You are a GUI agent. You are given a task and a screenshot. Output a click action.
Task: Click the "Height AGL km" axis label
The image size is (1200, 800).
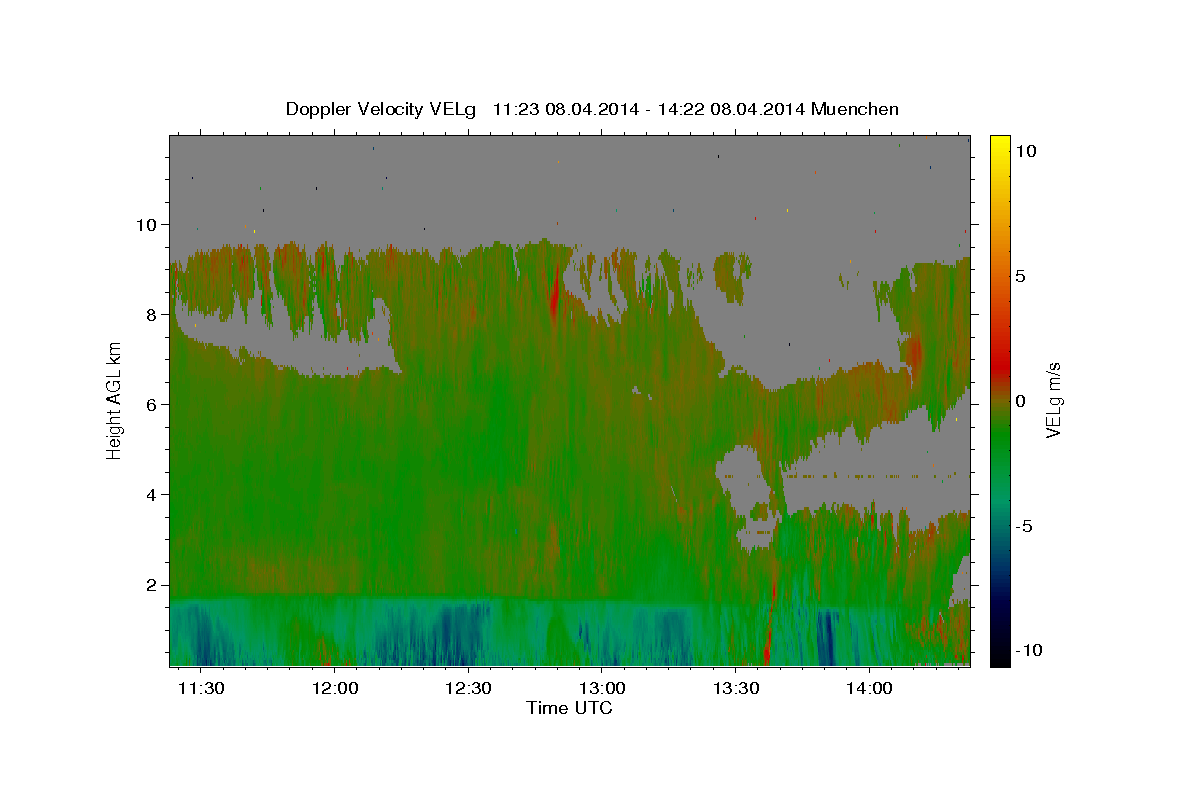114,401
